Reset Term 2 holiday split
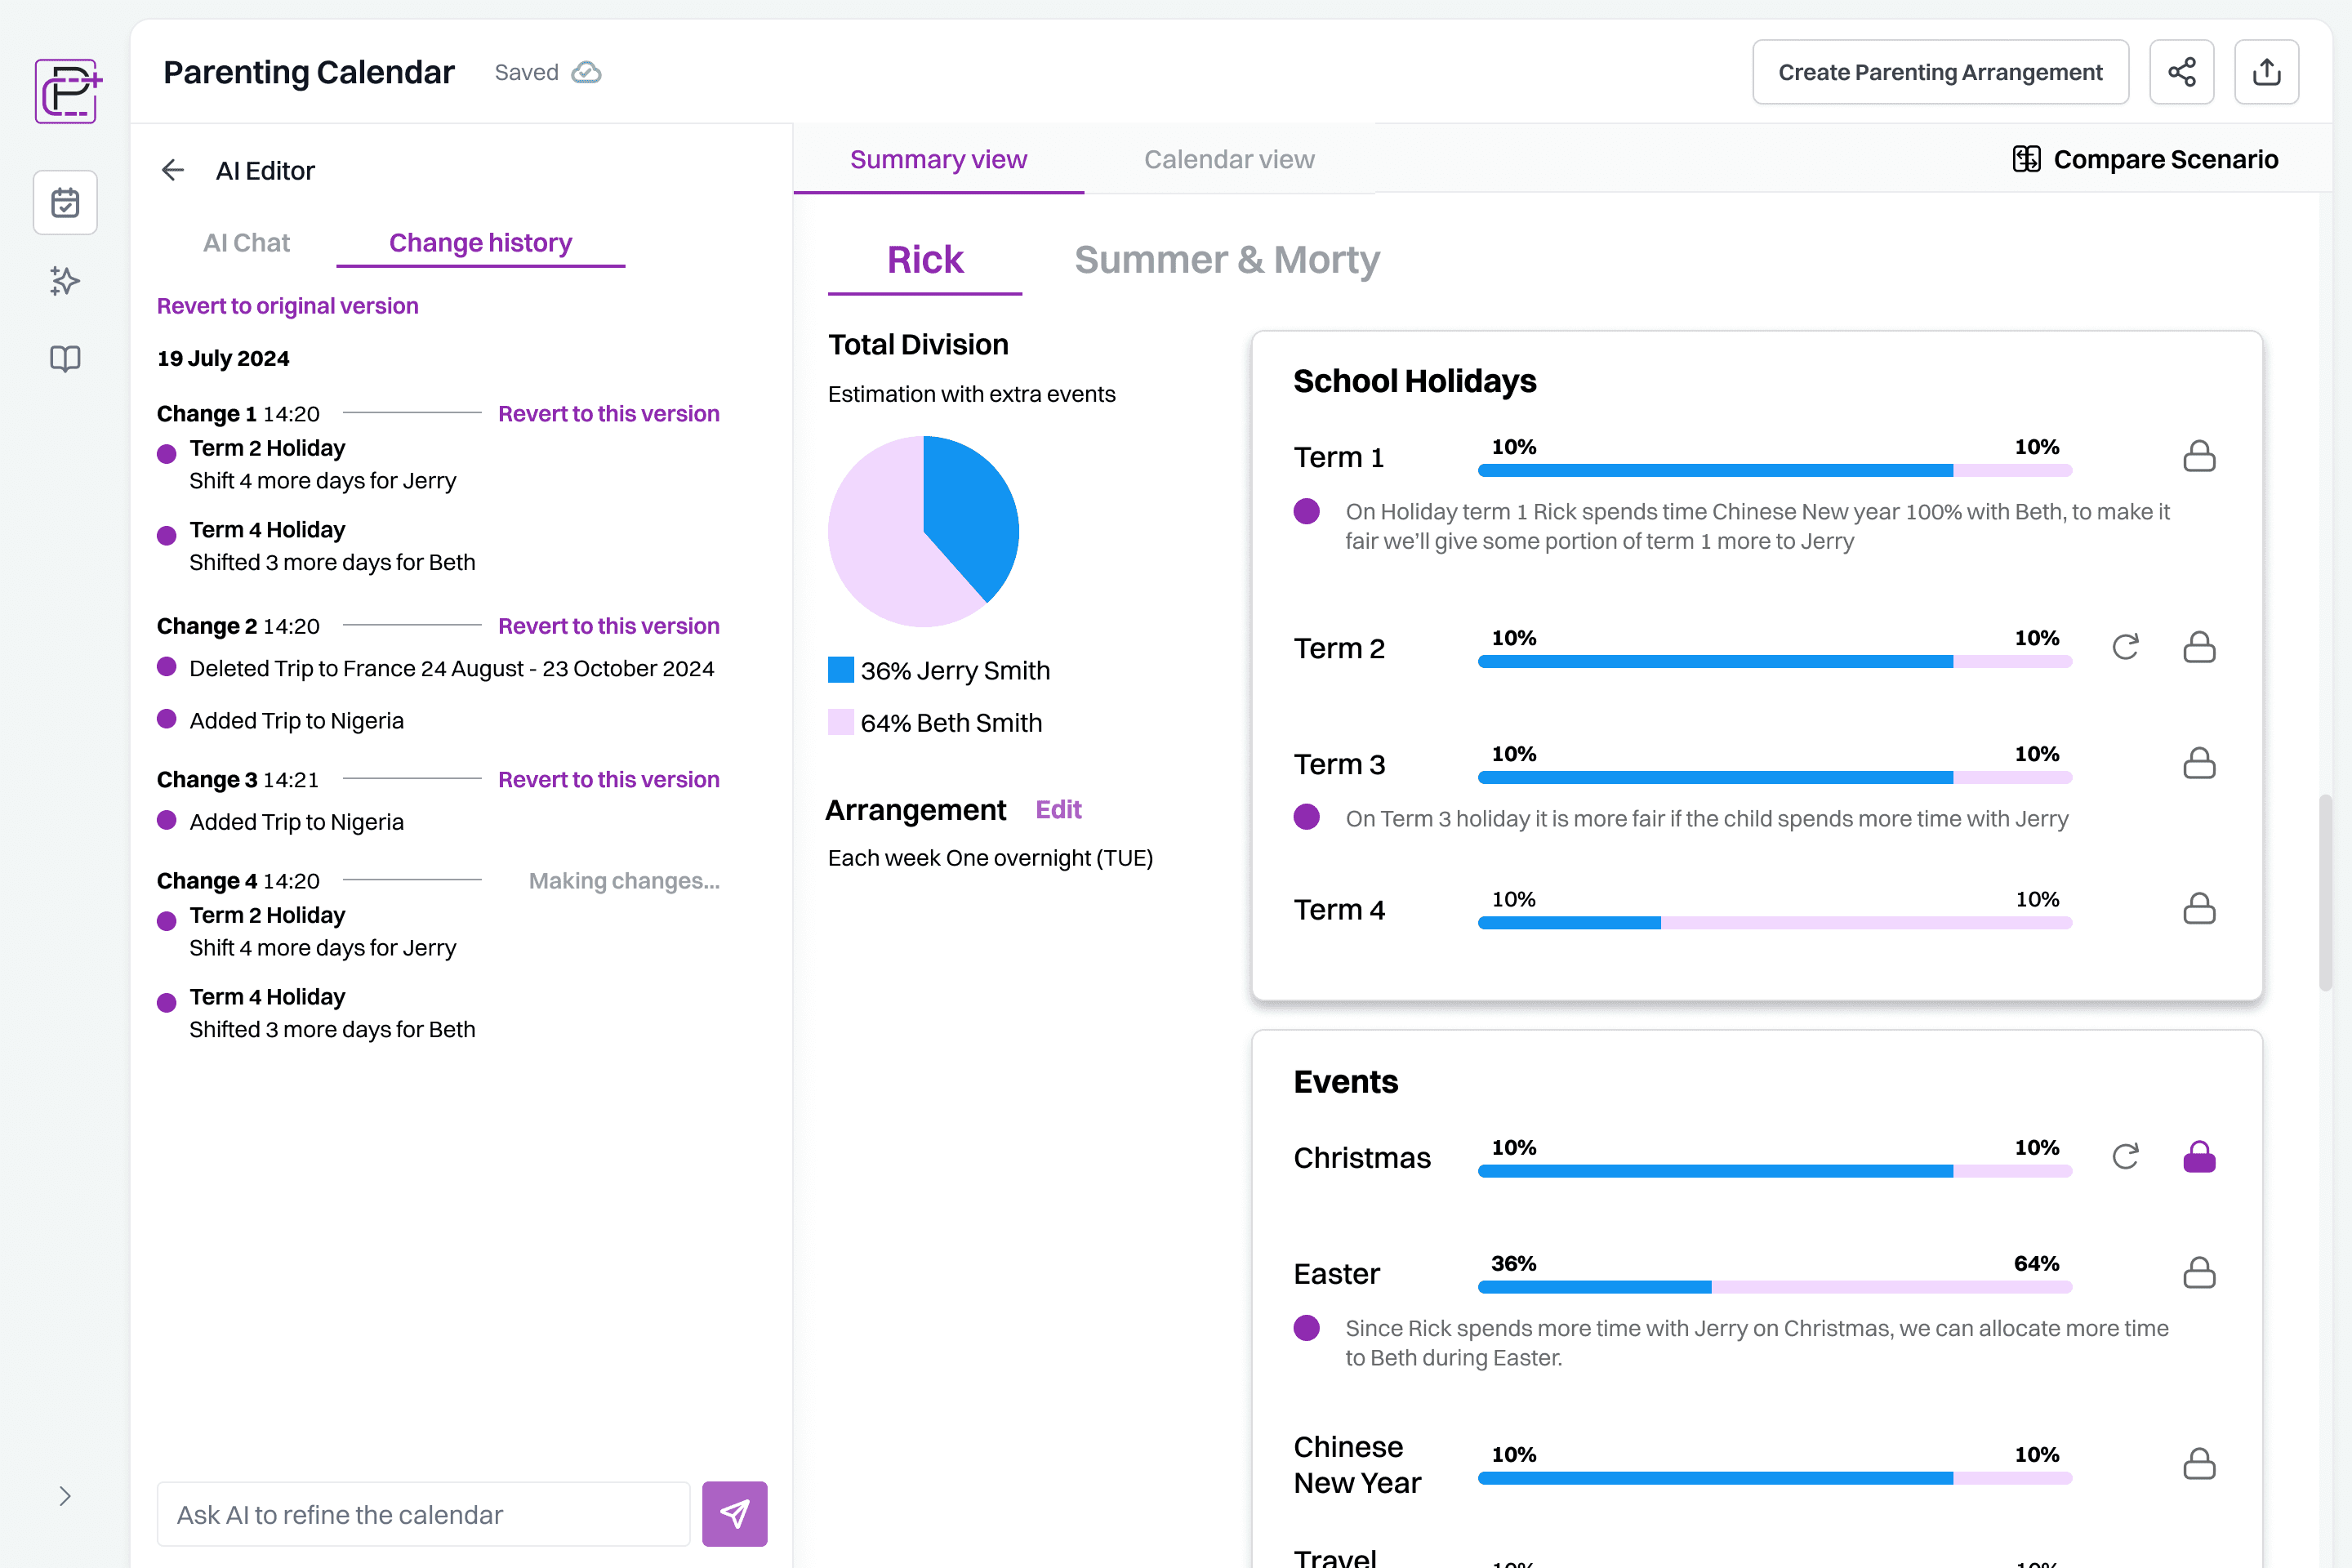2352x1568 pixels. 2125,647
